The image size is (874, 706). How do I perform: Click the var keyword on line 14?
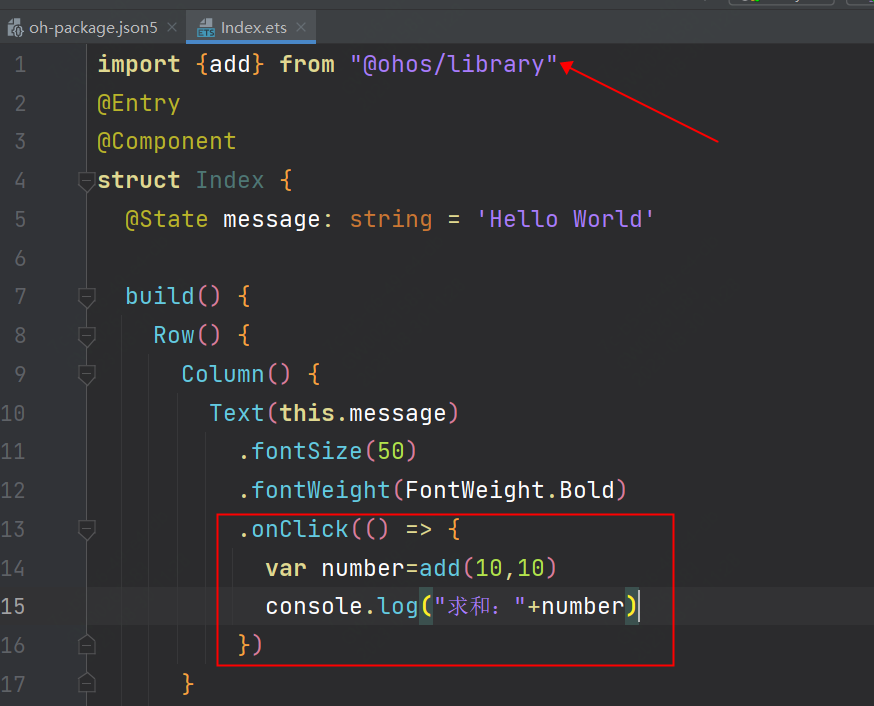coord(286,568)
